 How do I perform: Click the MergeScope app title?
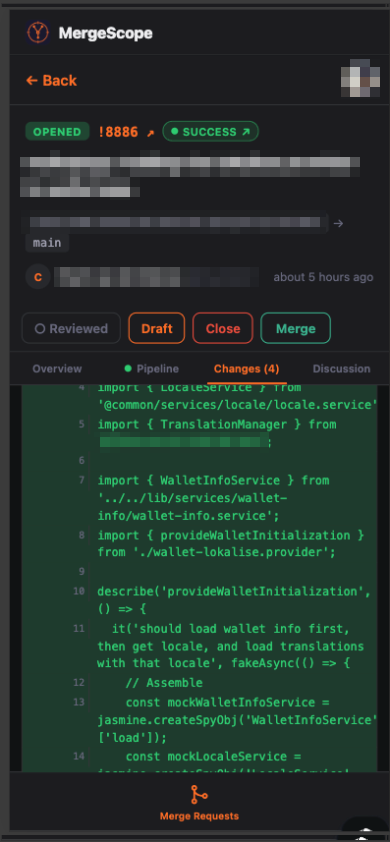105,33
